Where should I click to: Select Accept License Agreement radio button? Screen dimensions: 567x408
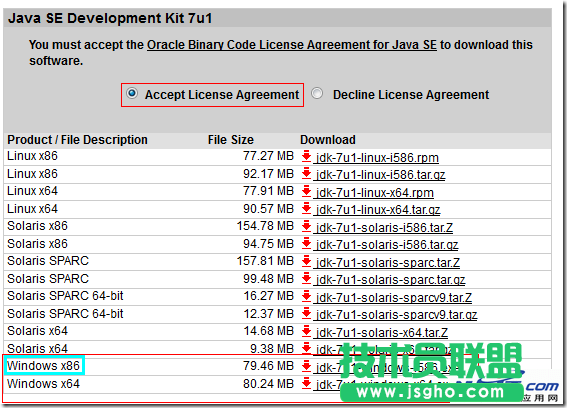(132, 93)
